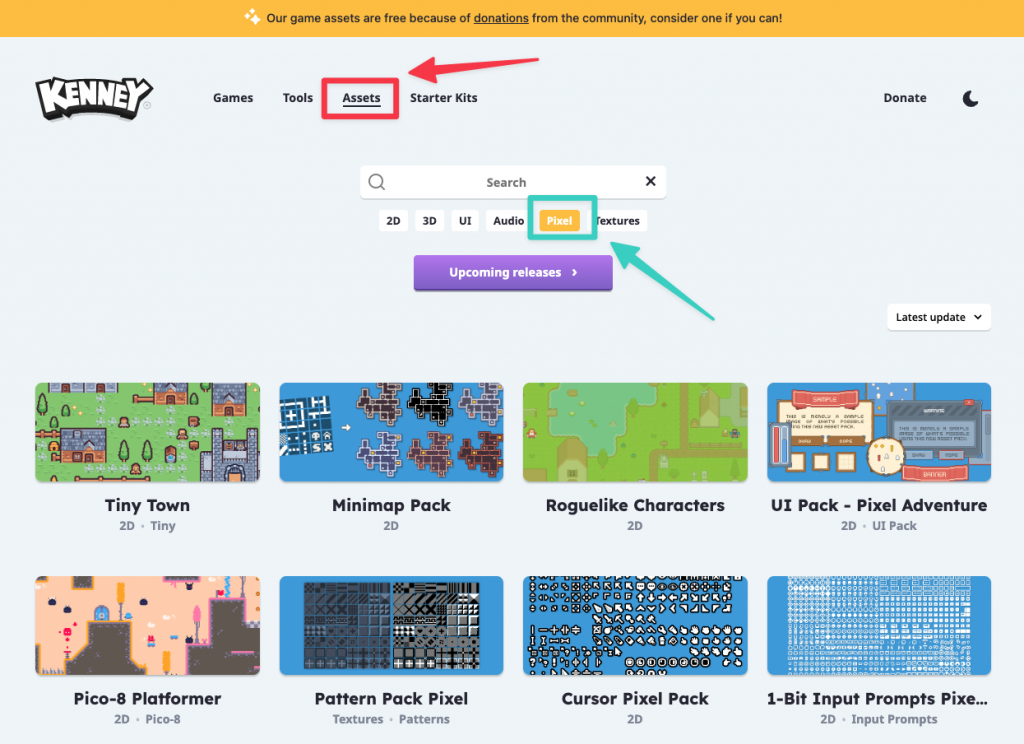
Task: Click the Pattern Pack Pixel title
Action: (x=391, y=698)
